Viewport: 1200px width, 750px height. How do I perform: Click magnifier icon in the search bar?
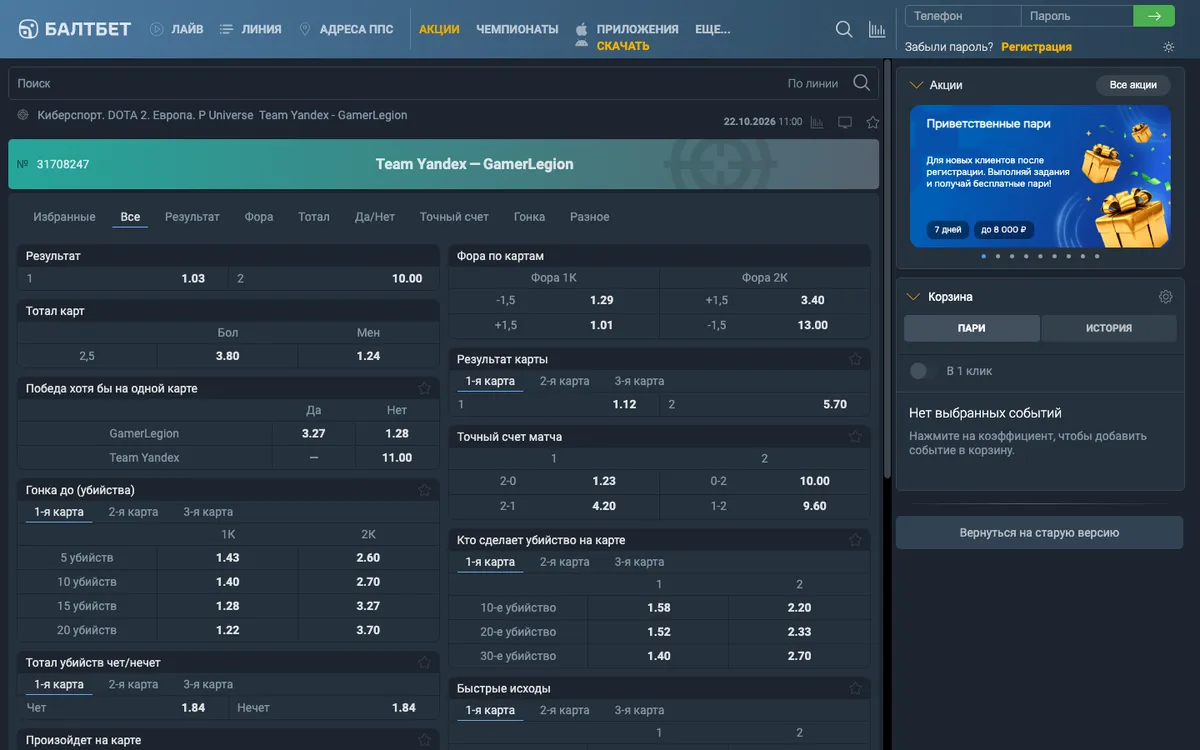coord(861,83)
